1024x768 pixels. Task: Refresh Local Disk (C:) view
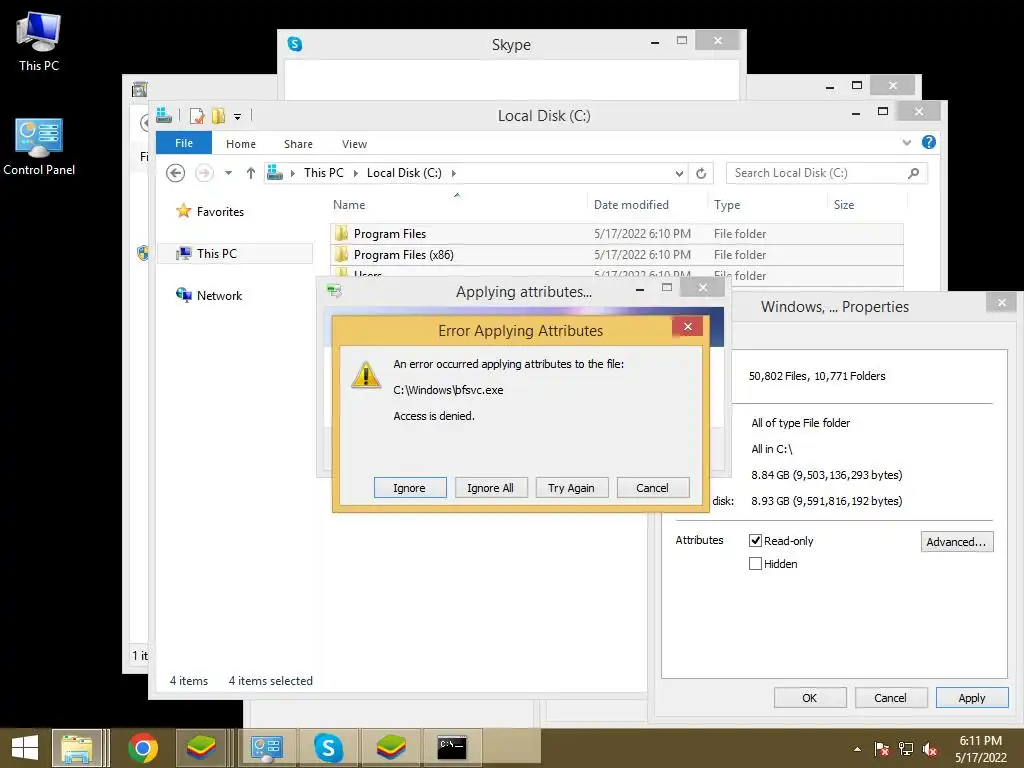(701, 173)
